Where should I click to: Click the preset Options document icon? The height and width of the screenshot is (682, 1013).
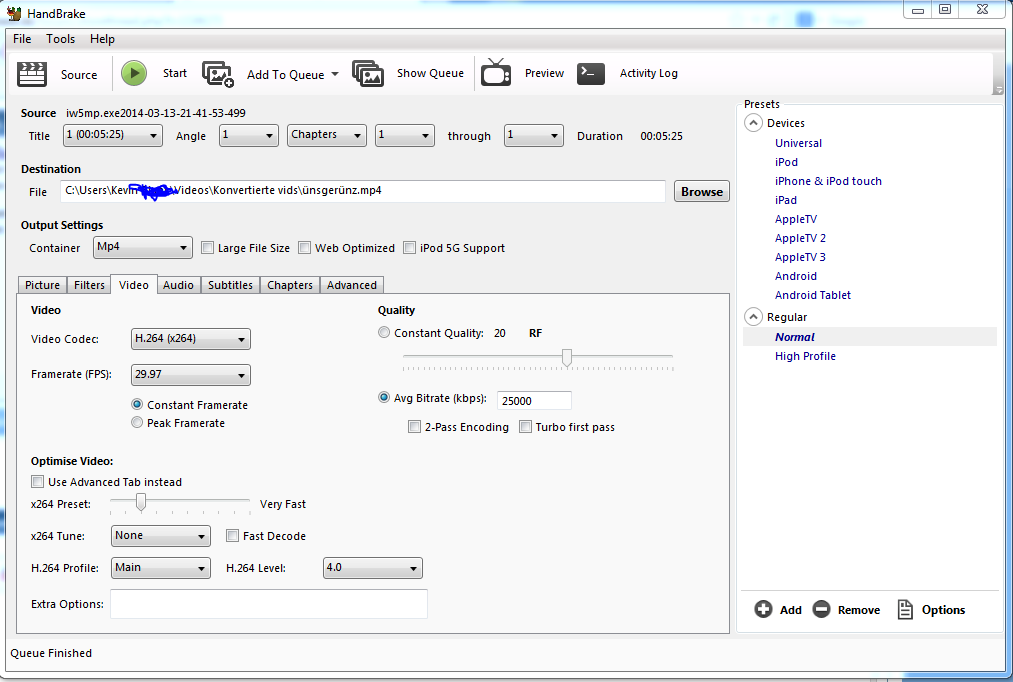(905, 609)
